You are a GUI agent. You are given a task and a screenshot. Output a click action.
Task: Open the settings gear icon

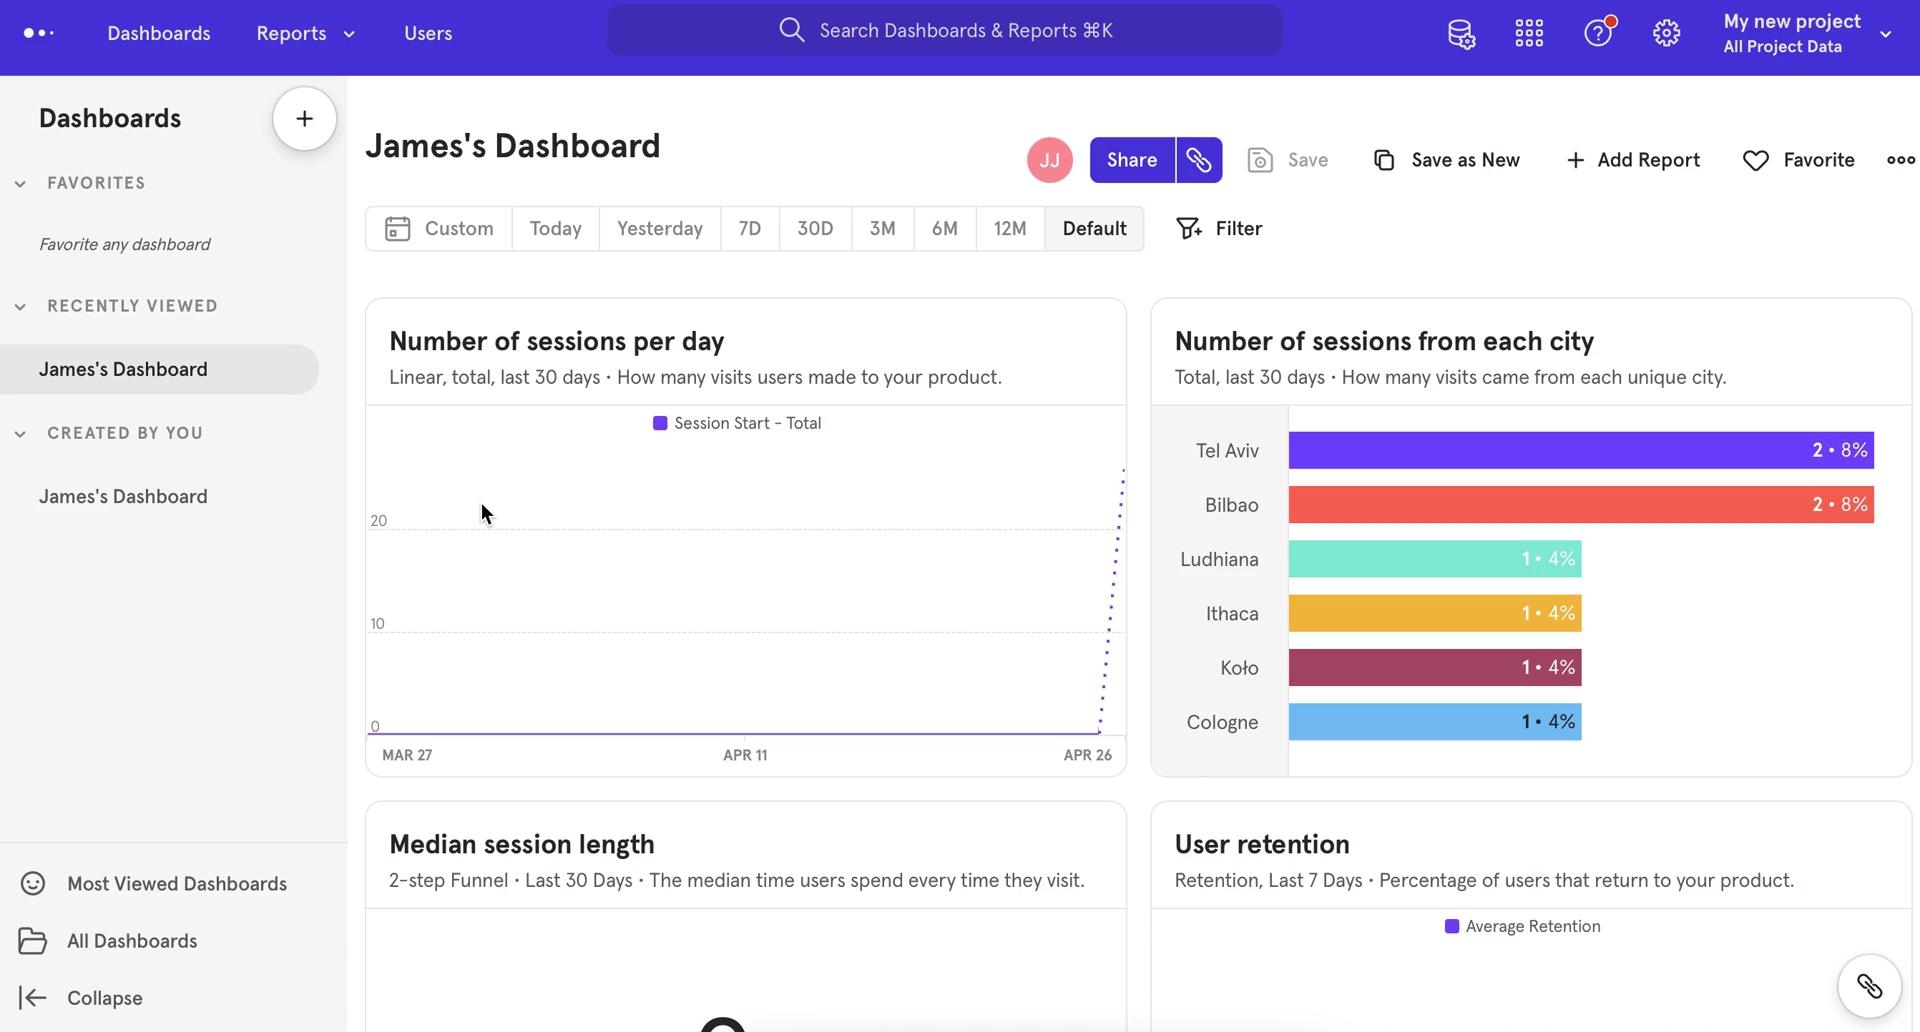tap(1666, 33)
